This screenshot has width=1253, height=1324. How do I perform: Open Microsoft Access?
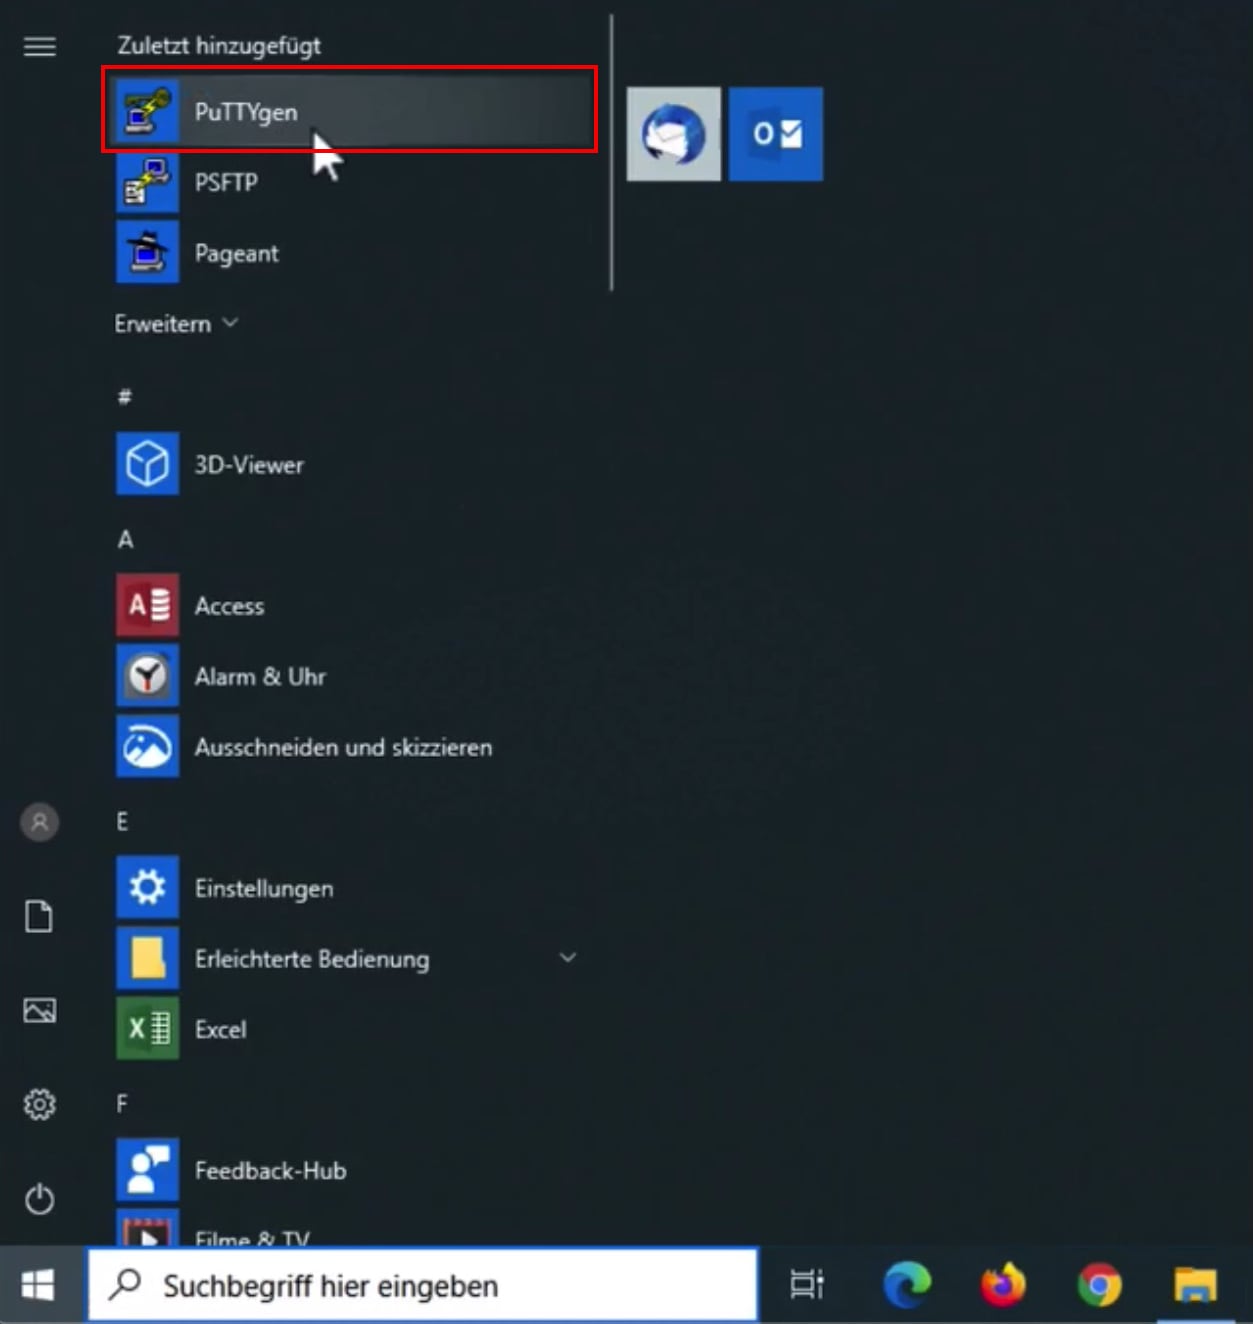(x=229, y=606)
